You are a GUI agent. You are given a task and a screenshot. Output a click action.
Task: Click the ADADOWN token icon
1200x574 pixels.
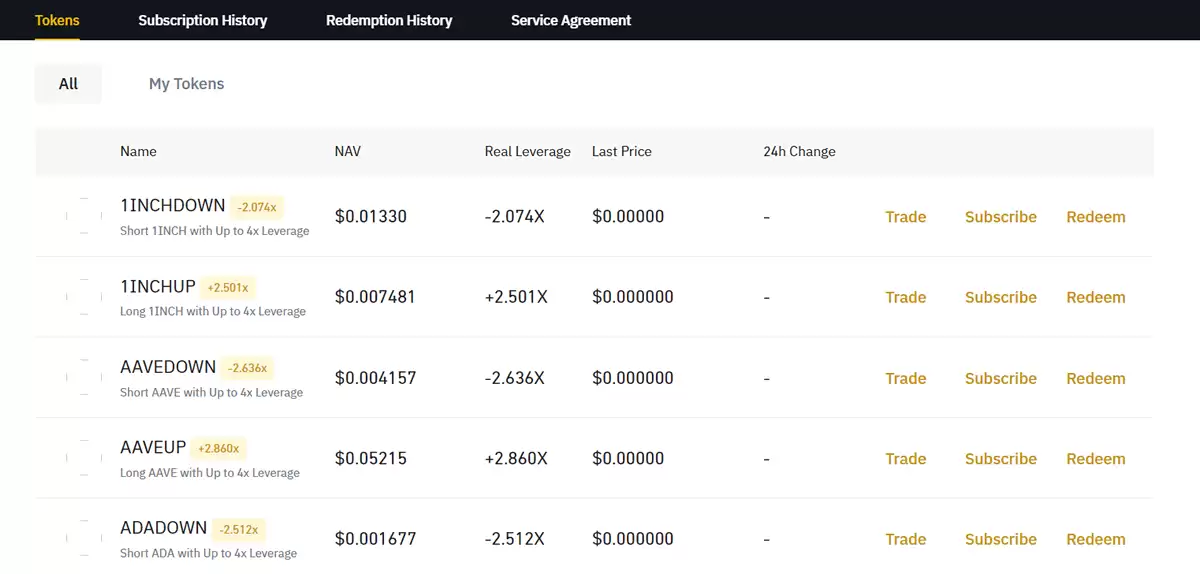[84, 539]
